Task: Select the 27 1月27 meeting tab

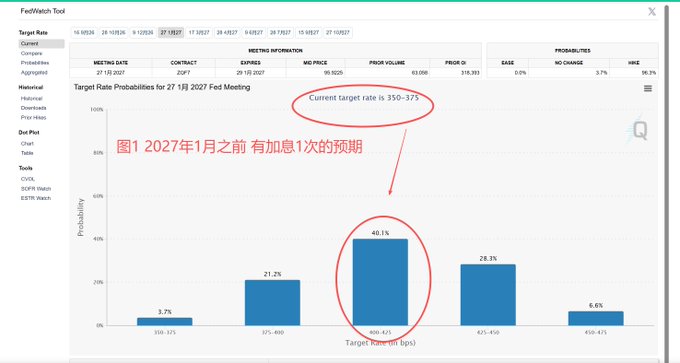Action: 171,33
